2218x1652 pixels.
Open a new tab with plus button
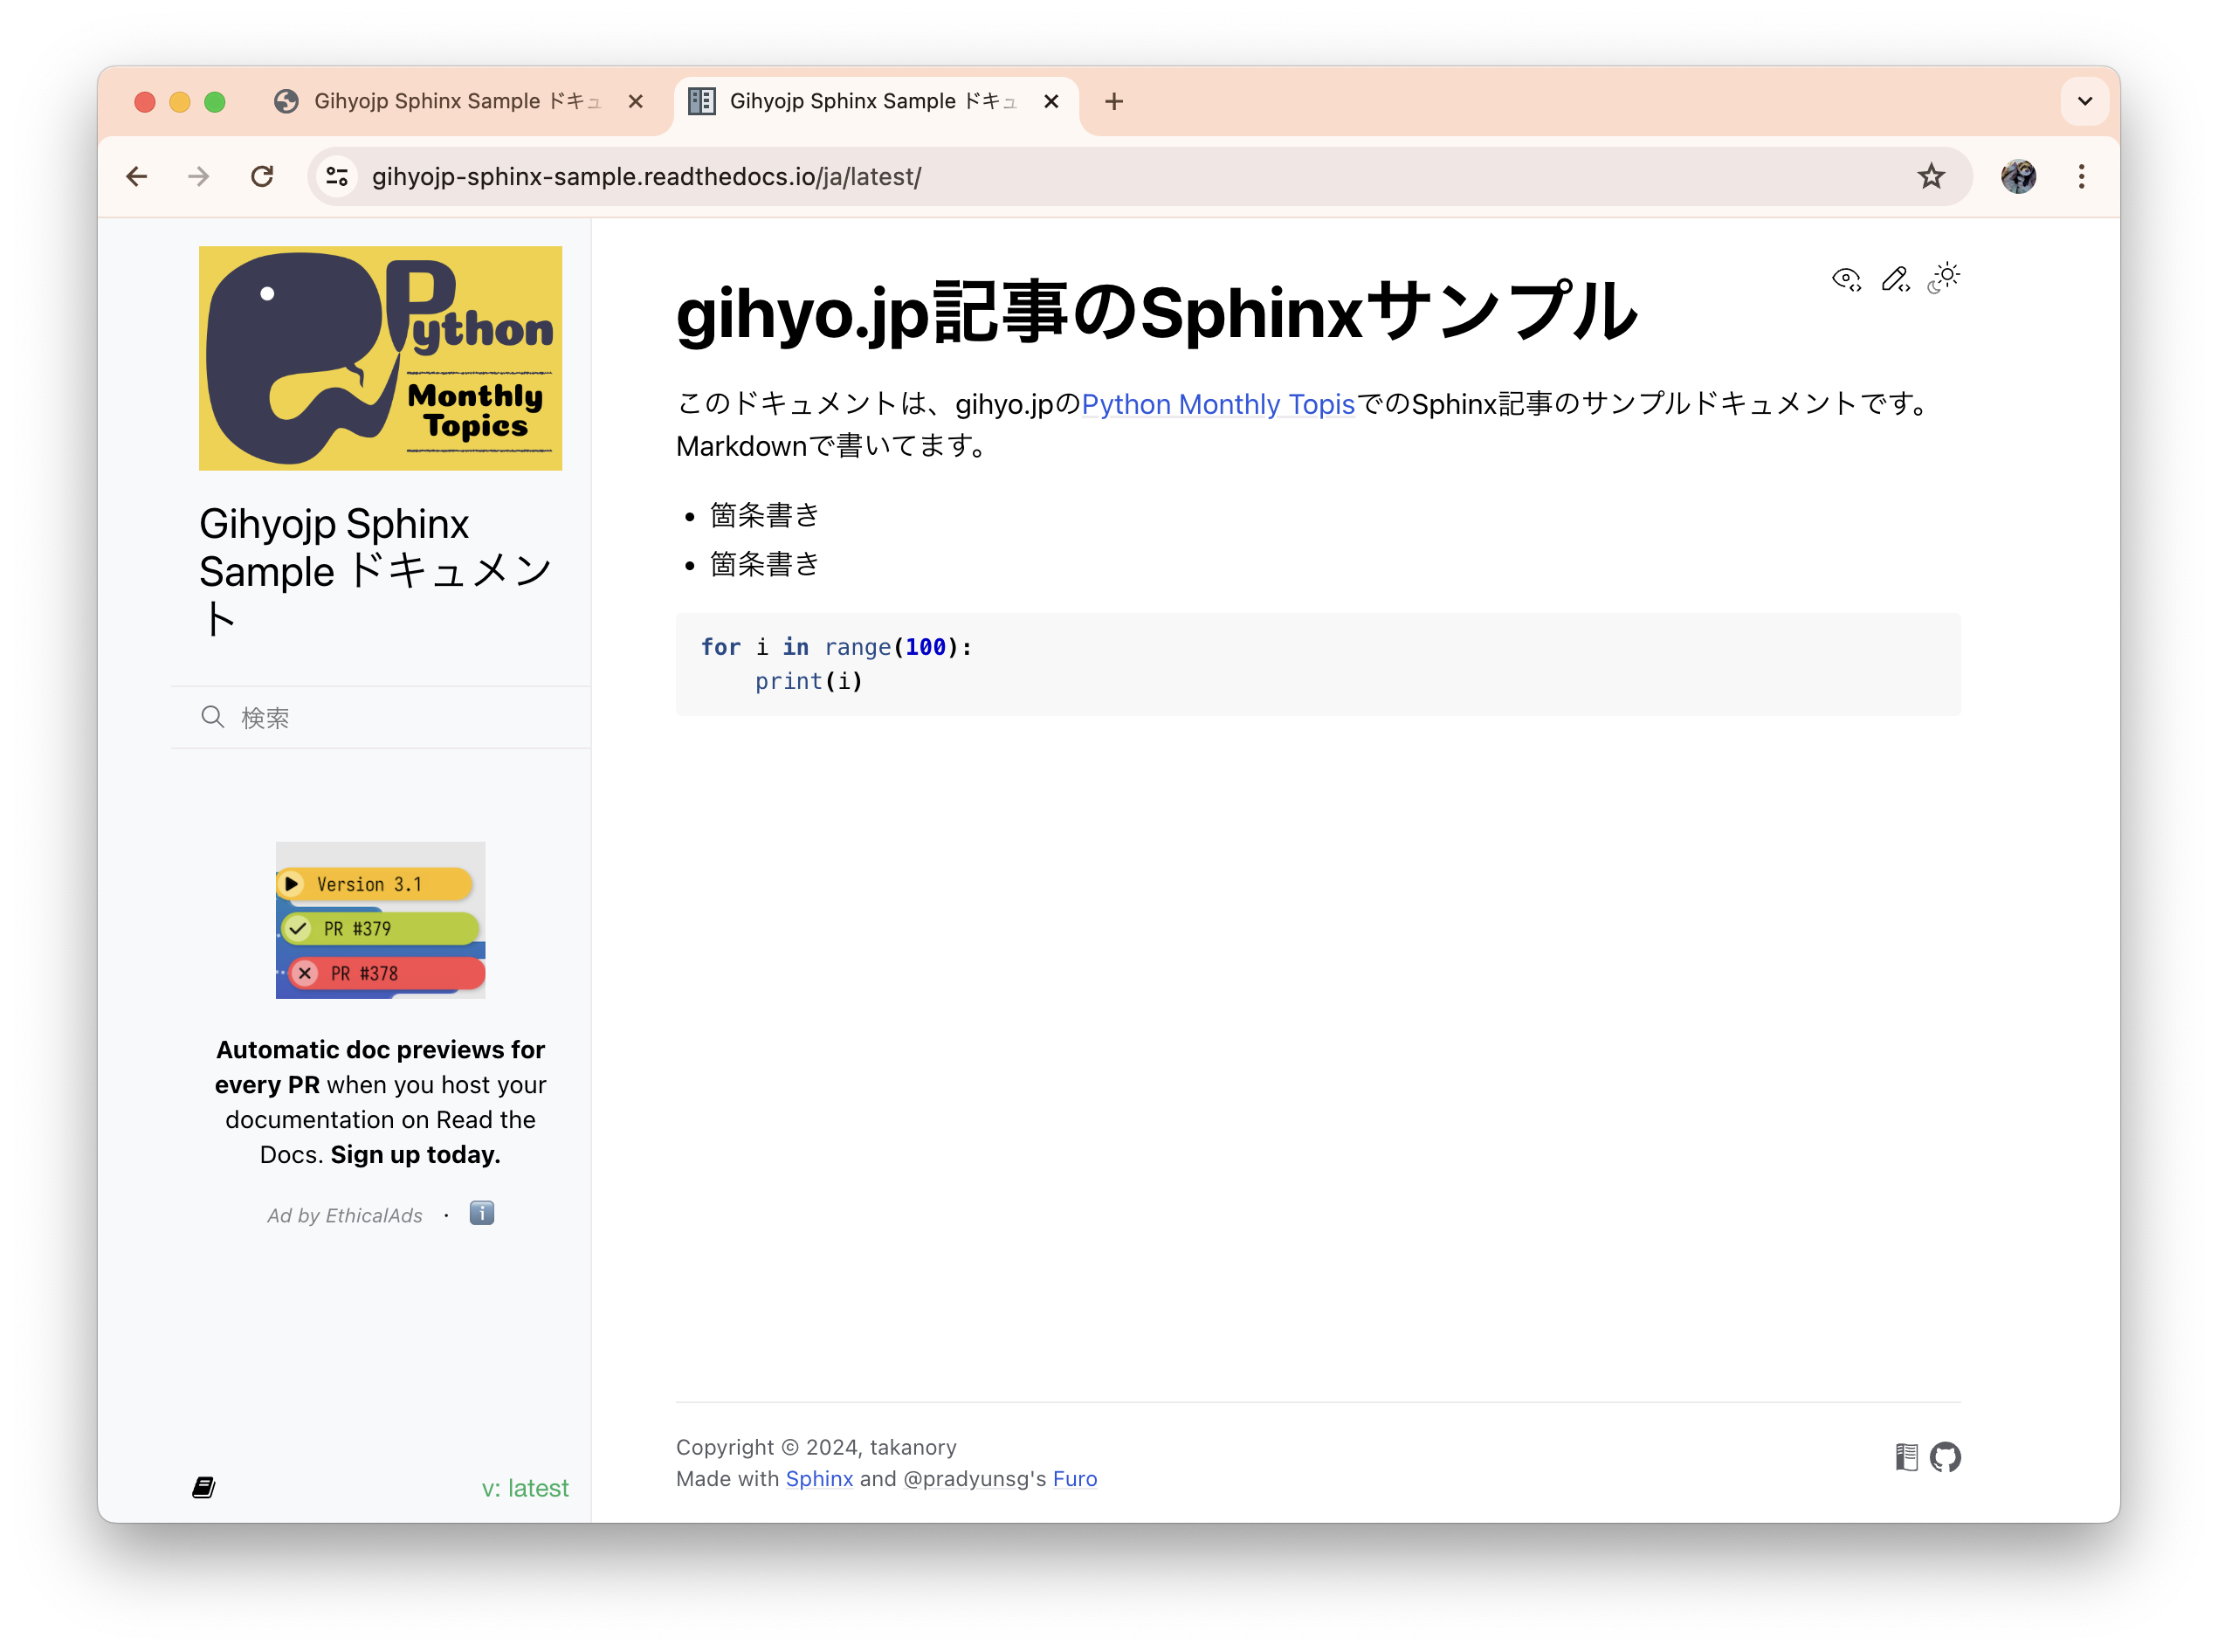tap(1114, 101)
